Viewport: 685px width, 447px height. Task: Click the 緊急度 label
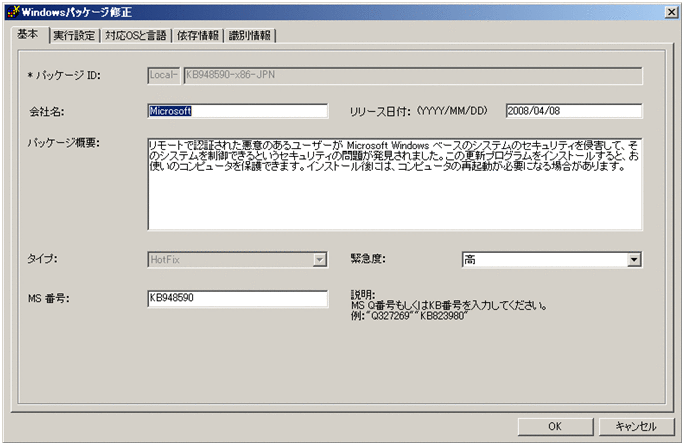368,259
